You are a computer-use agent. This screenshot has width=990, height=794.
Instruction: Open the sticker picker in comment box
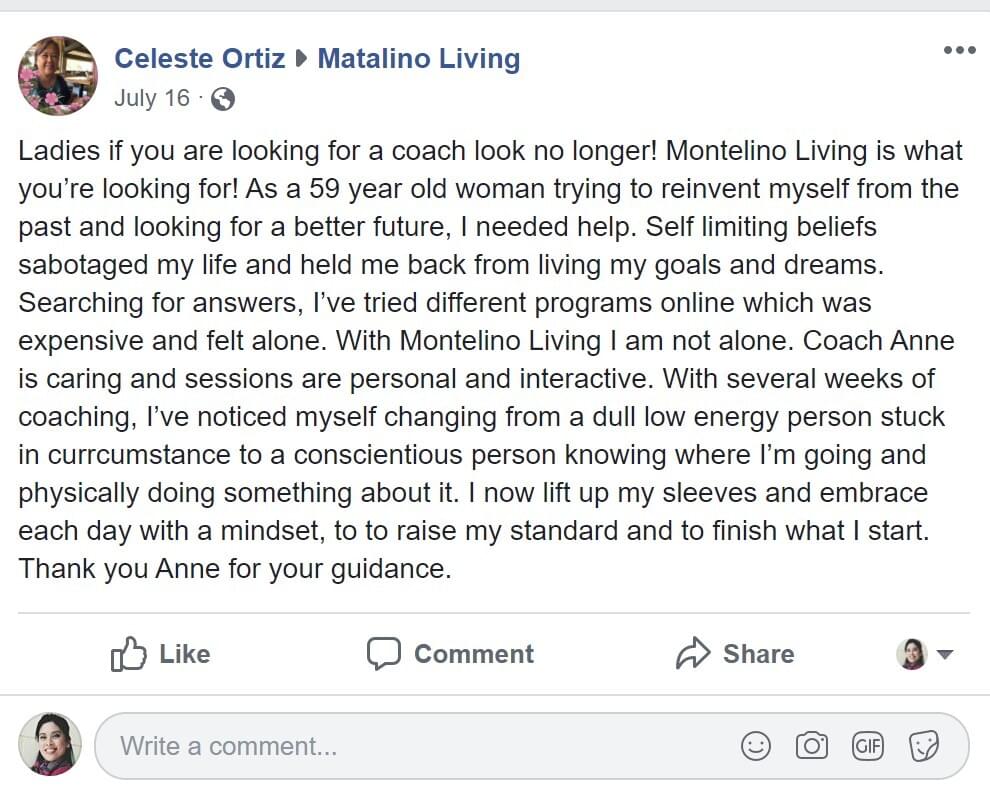pos(923,745)
